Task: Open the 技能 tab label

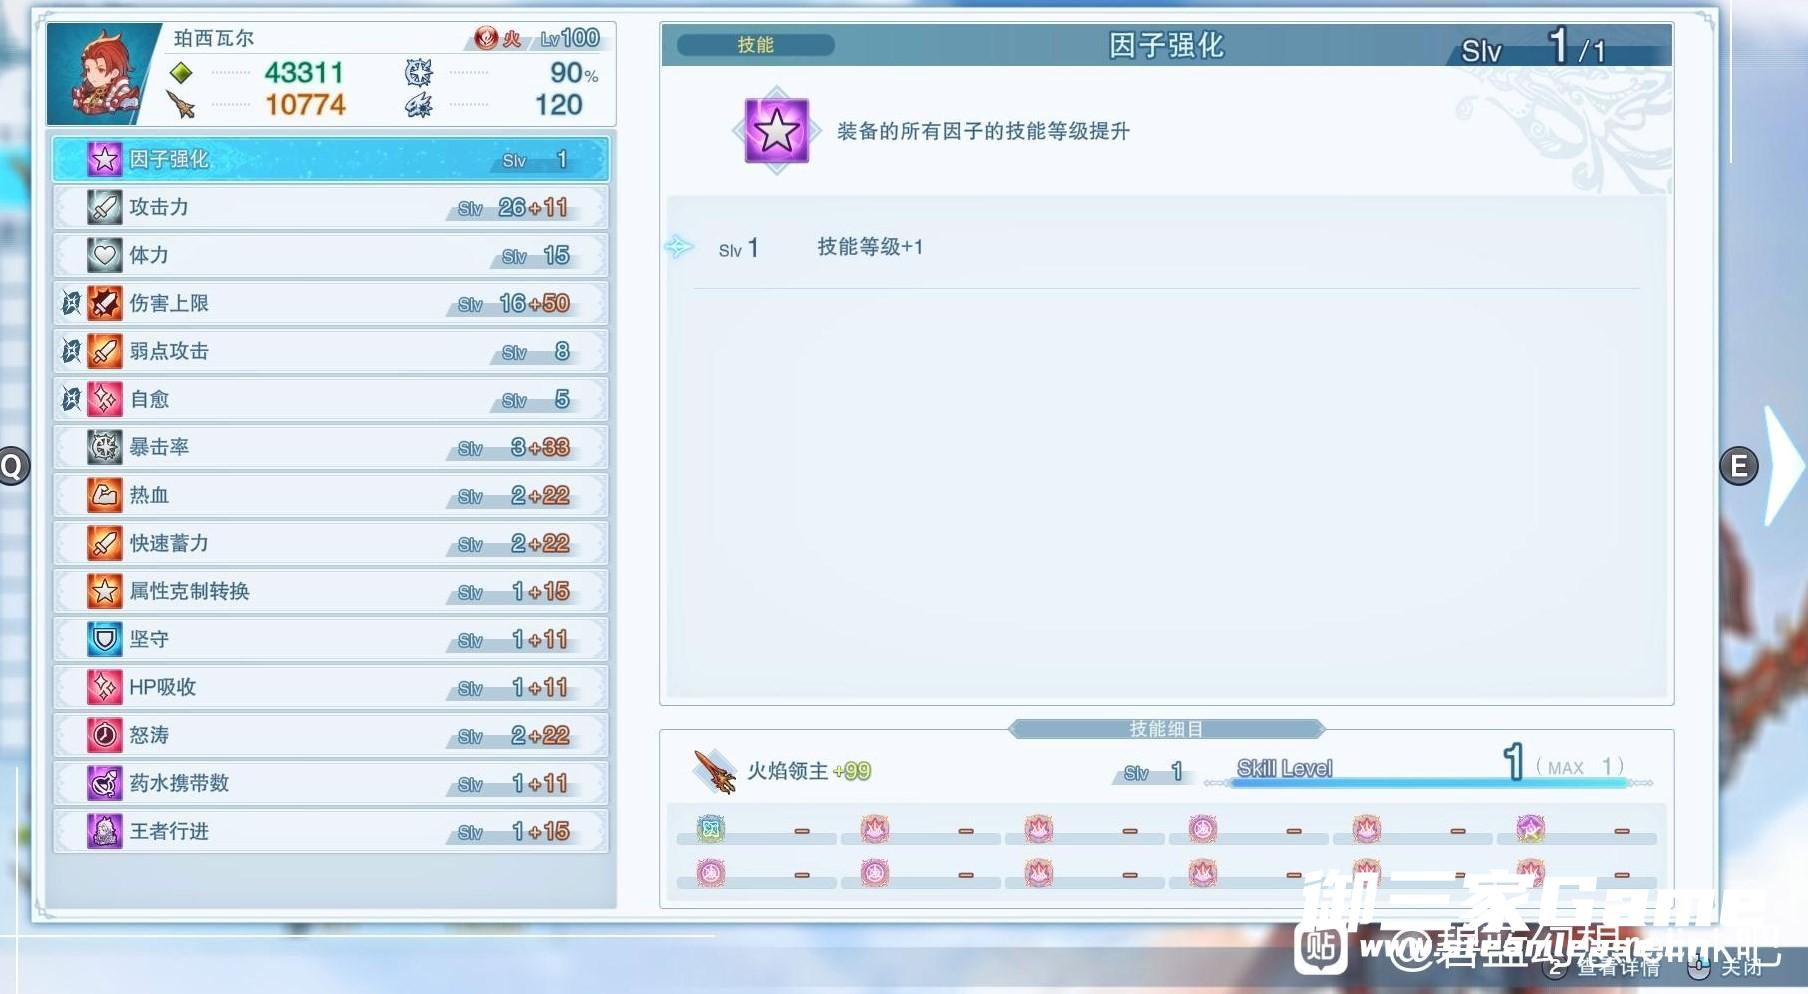Action: [755, 45]
